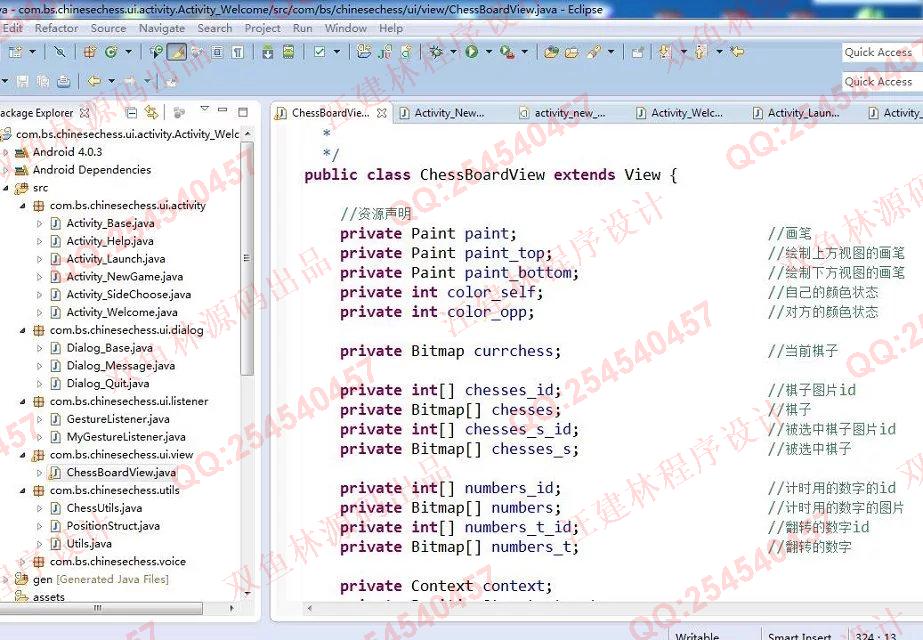Open the Refactor menu
The height and width of the screenshot is (640, 923).
coord(56,28)
